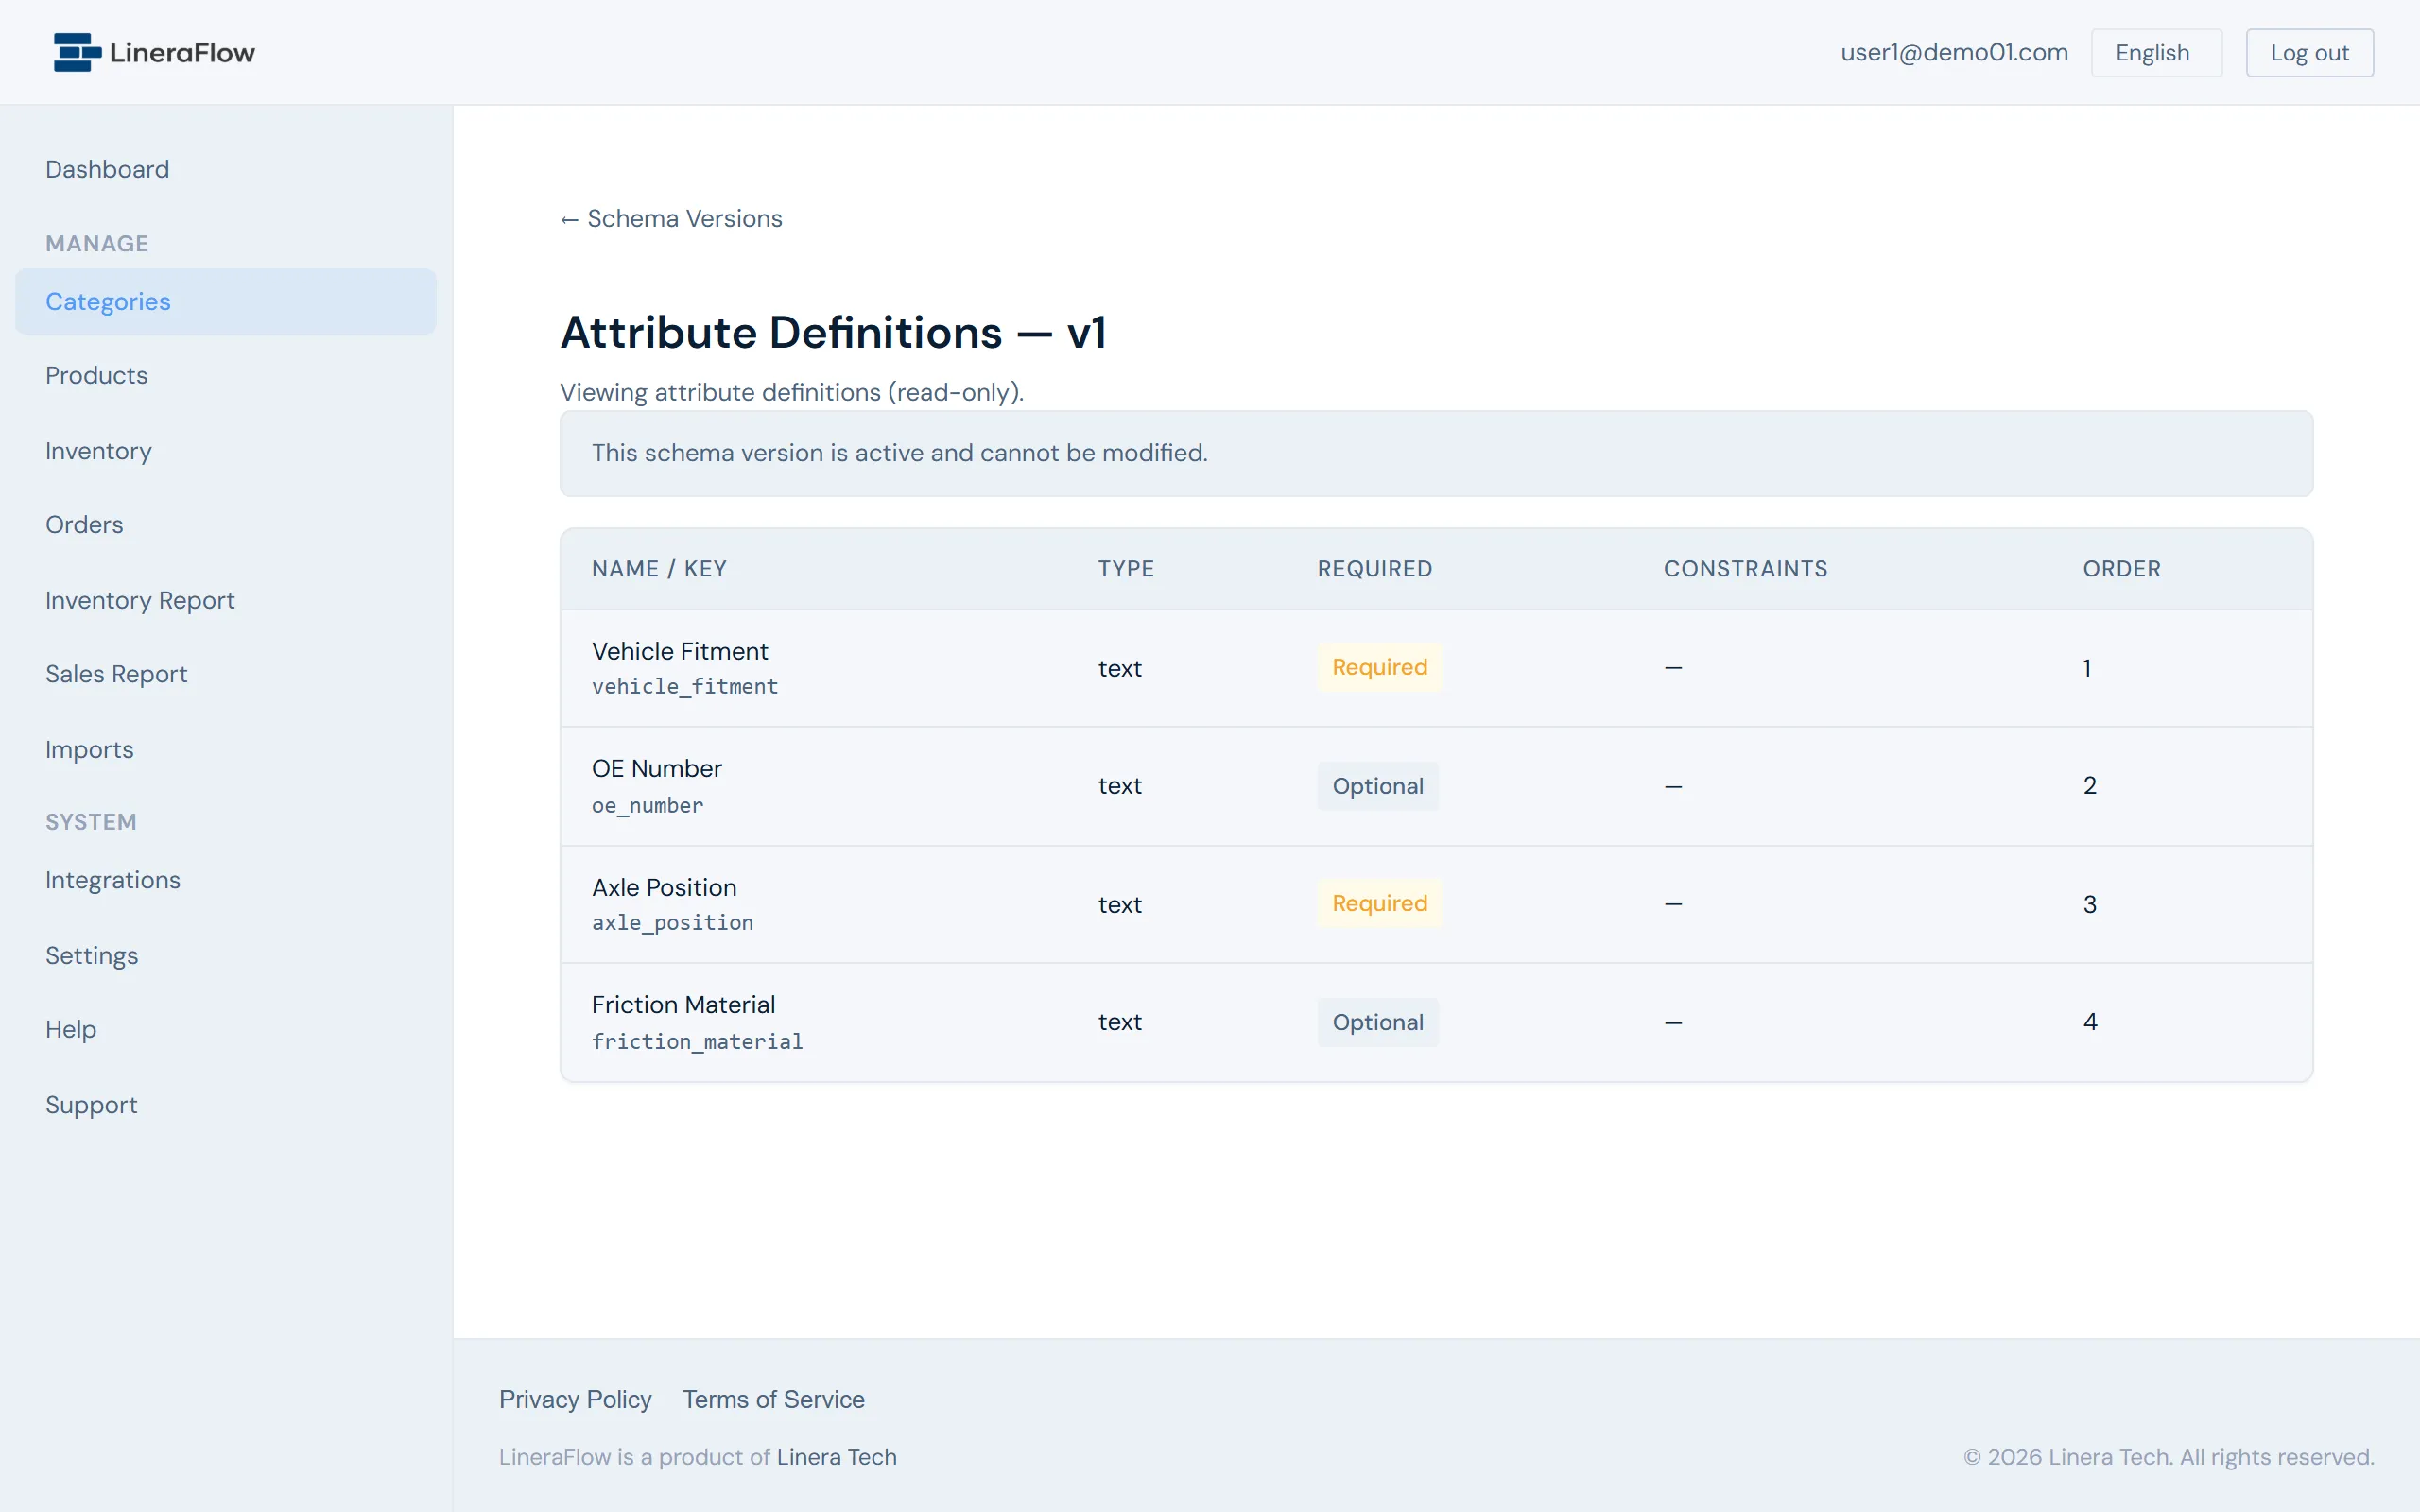Go to Integrations
Screen dimensions: 2420x1512
point(113,880)
